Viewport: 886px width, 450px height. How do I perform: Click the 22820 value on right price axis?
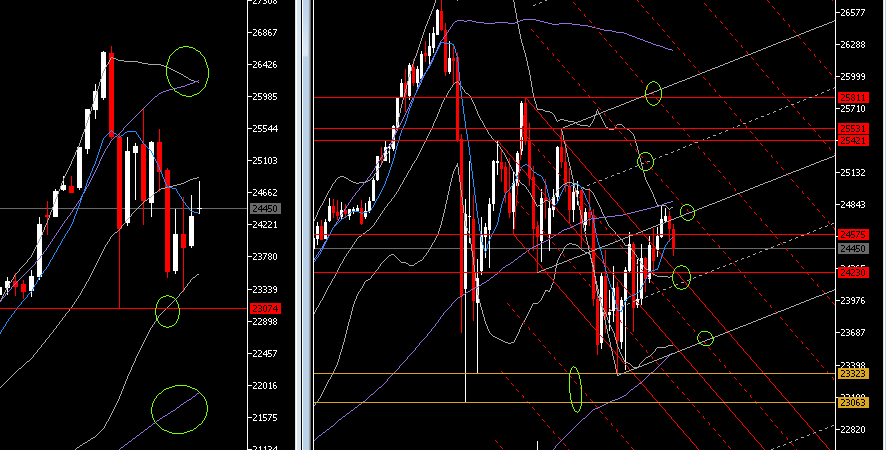(x=853, y=430)
